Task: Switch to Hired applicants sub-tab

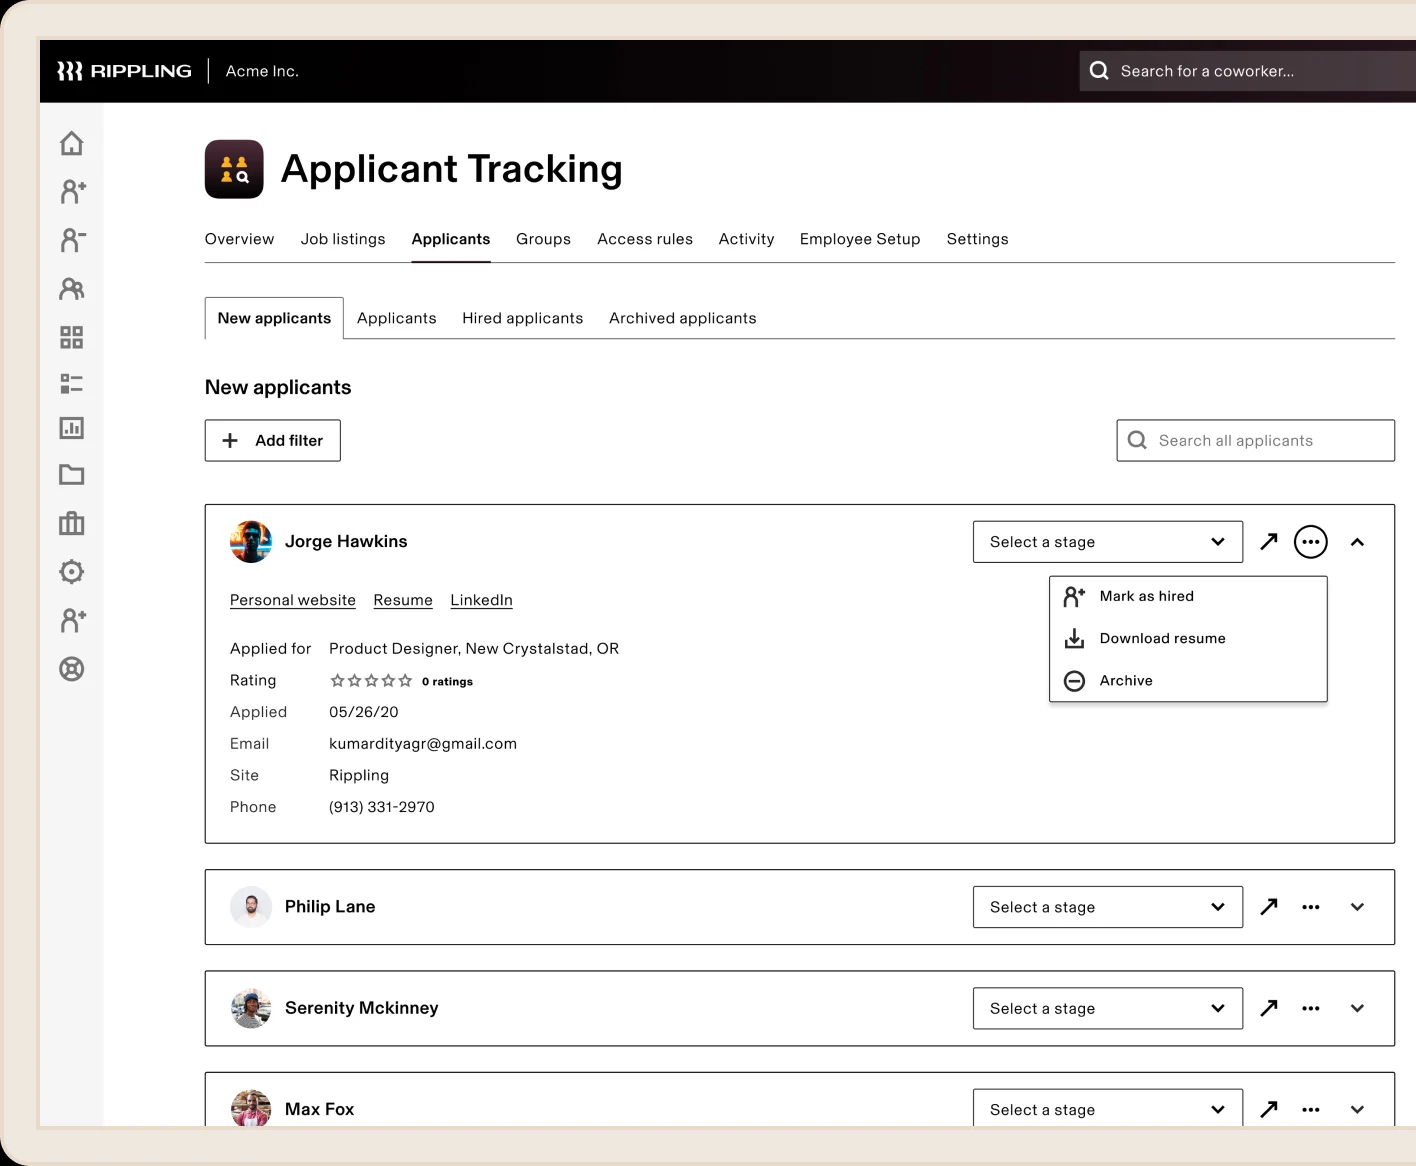Action: coord(522,318)
